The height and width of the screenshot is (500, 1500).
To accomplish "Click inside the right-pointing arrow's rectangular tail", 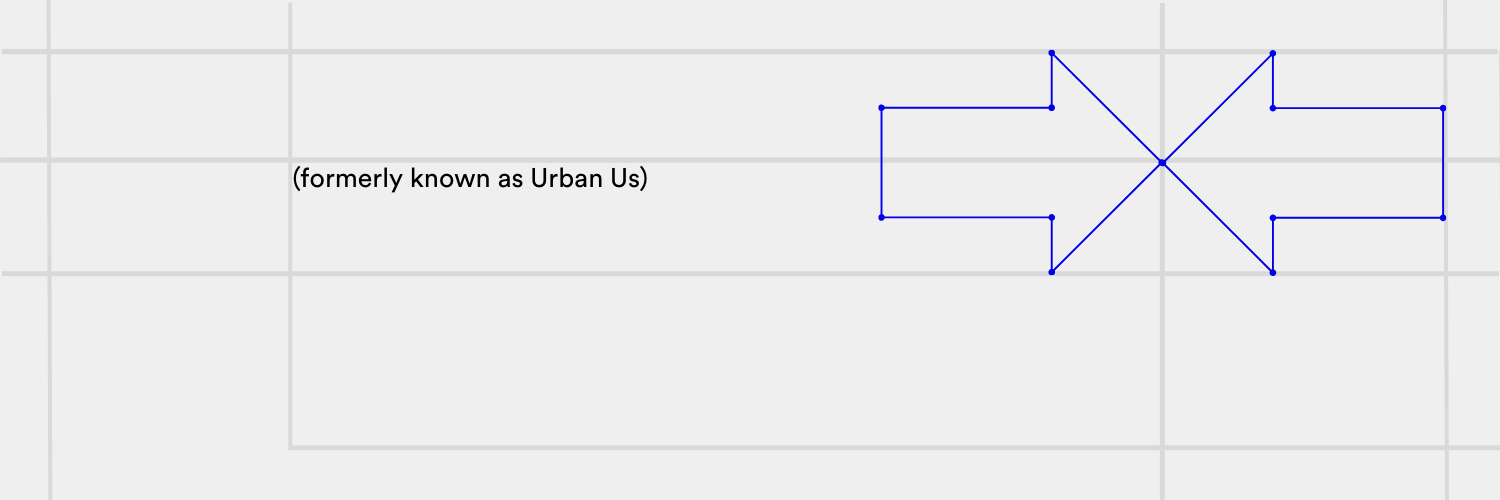I will click(x=966, y=162).
